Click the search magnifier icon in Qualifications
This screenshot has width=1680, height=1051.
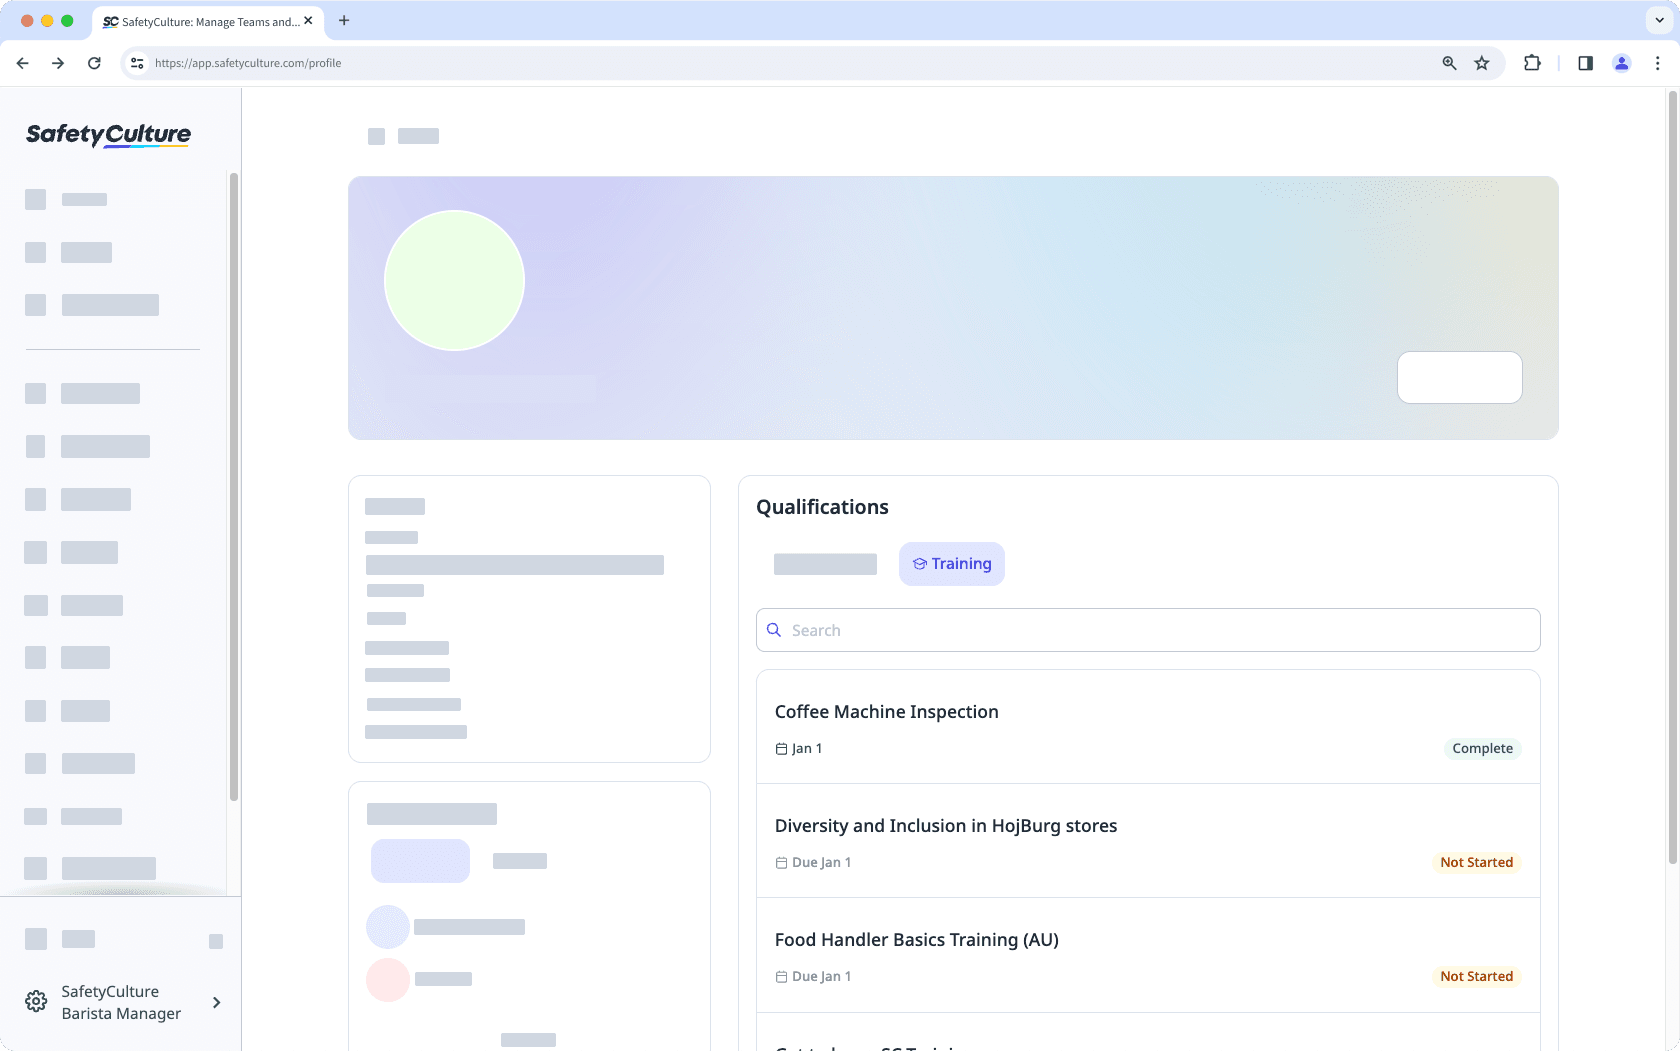pos(774,630)
